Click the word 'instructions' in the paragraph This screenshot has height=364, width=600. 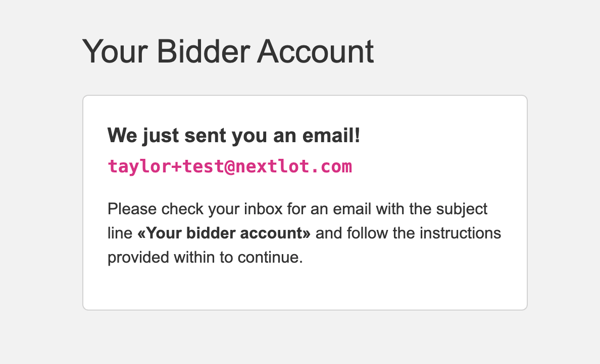[x=460, y=233]
